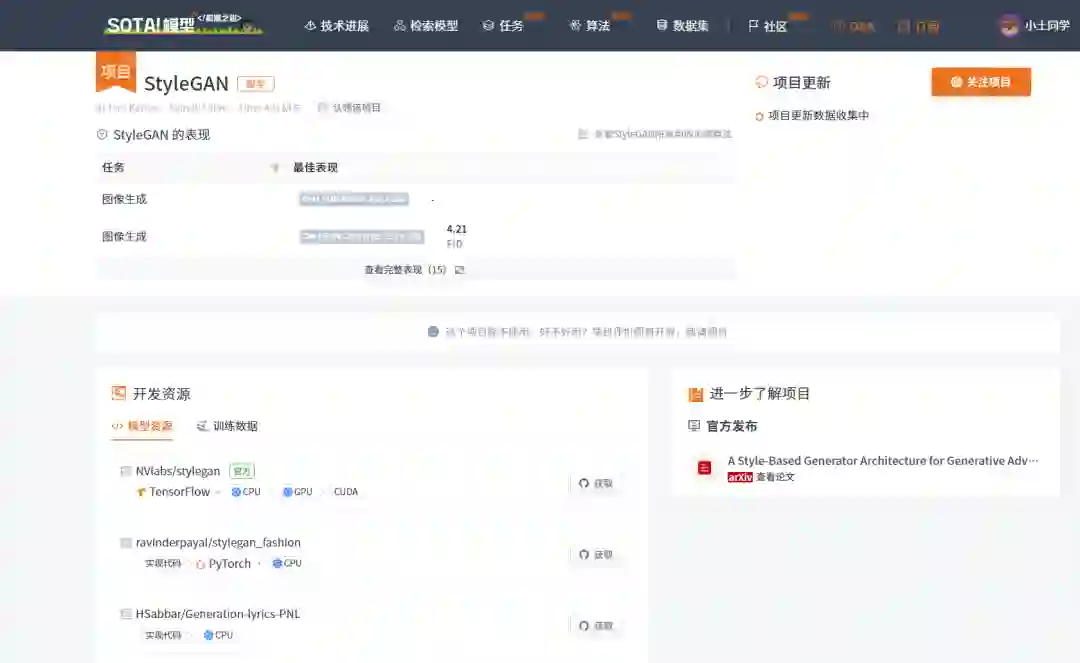Click the red arXiv badge
The image size is (1080, 663).
click(740, 477)
